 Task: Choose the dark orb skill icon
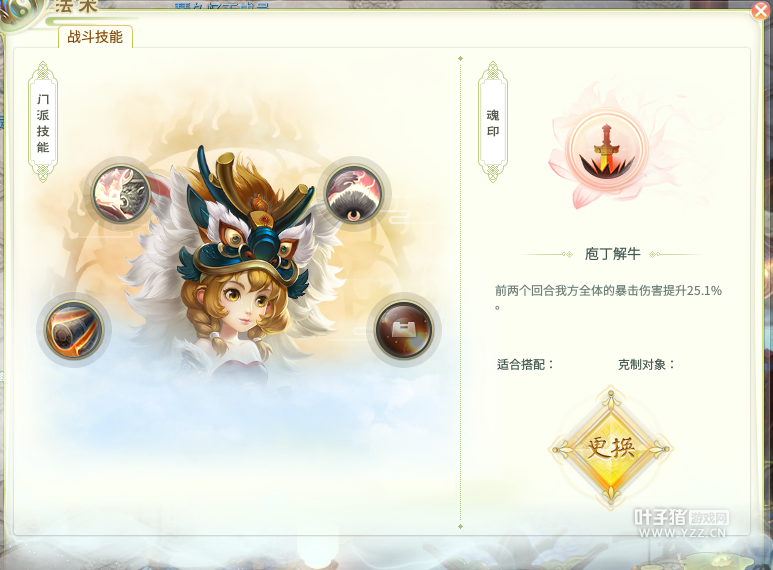click(404, 329)
